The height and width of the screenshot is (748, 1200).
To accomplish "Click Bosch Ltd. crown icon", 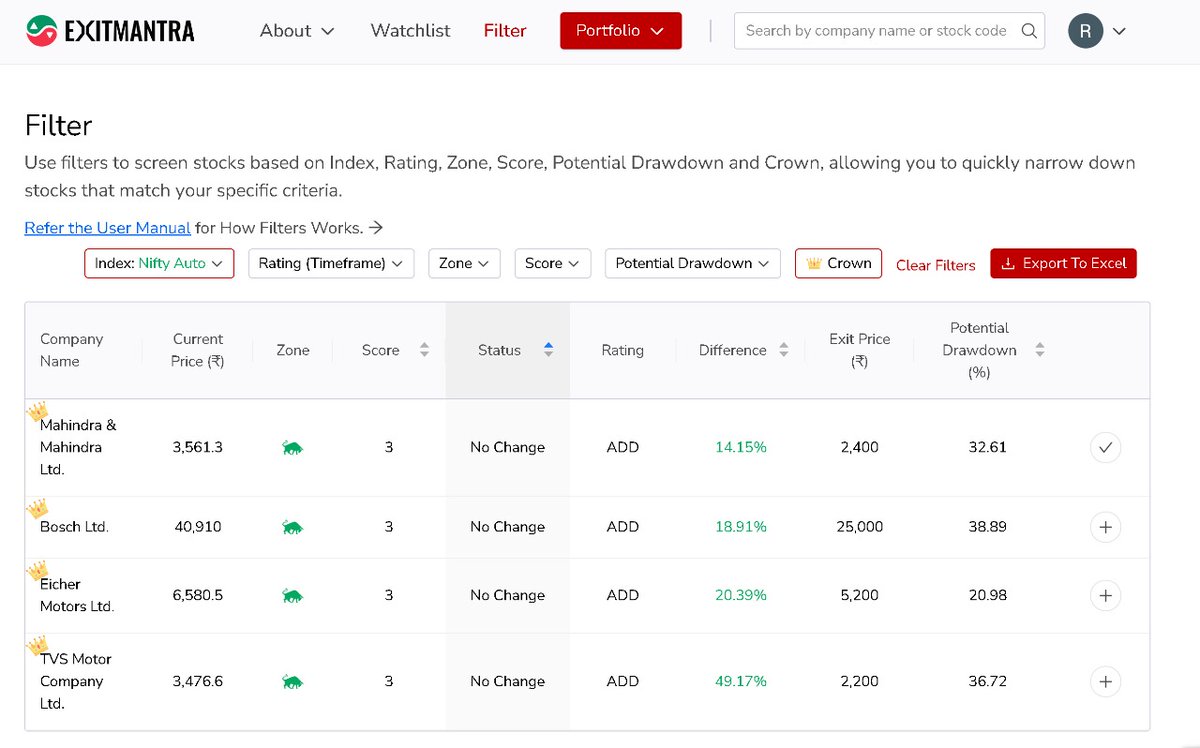I will click(37, 508).
